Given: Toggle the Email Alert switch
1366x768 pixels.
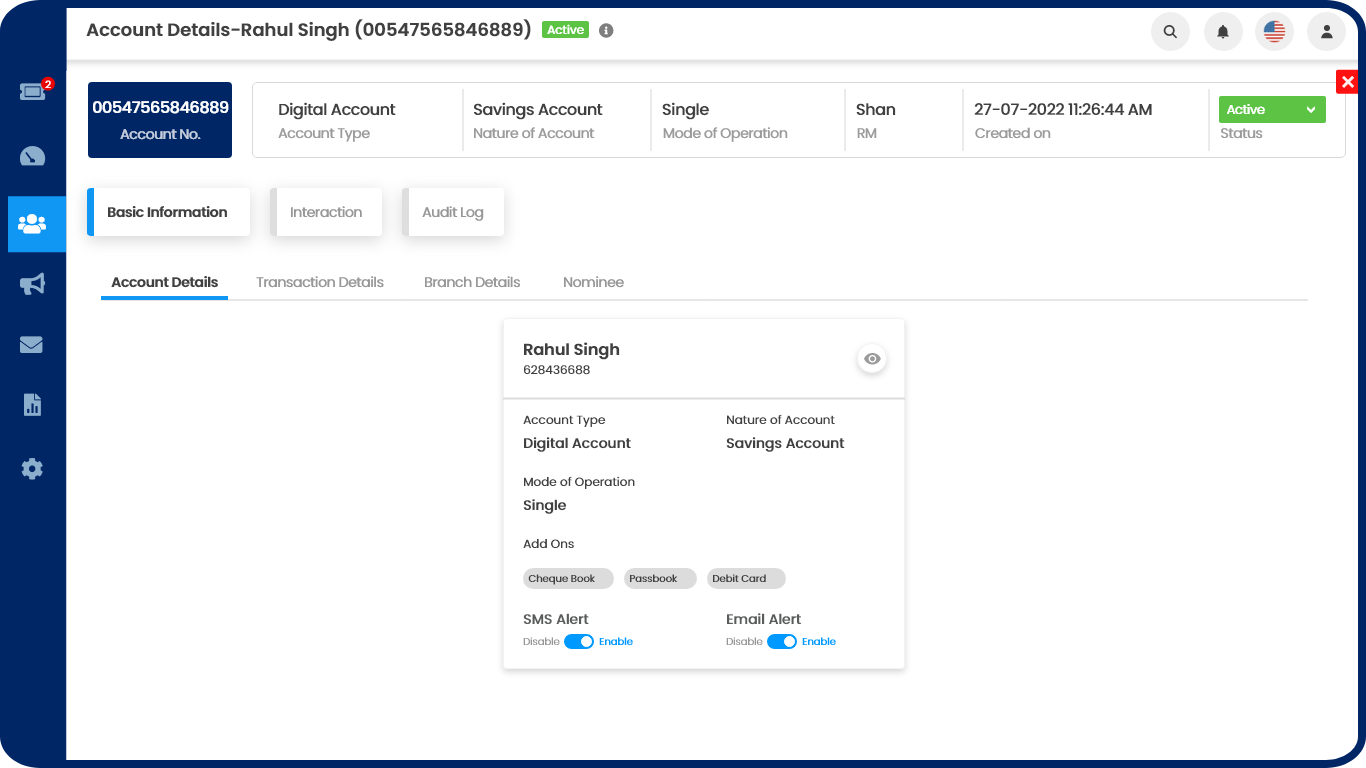Looking at the screenshot, I should point(782,642).
